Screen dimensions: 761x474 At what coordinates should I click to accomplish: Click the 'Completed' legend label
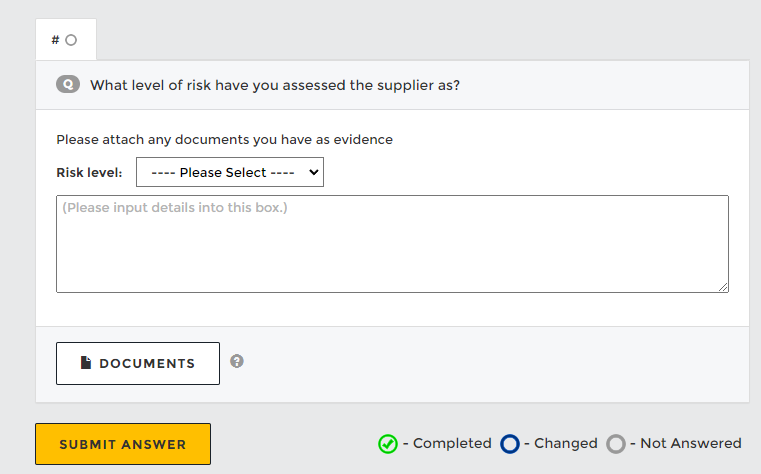[x=451, y=443]
